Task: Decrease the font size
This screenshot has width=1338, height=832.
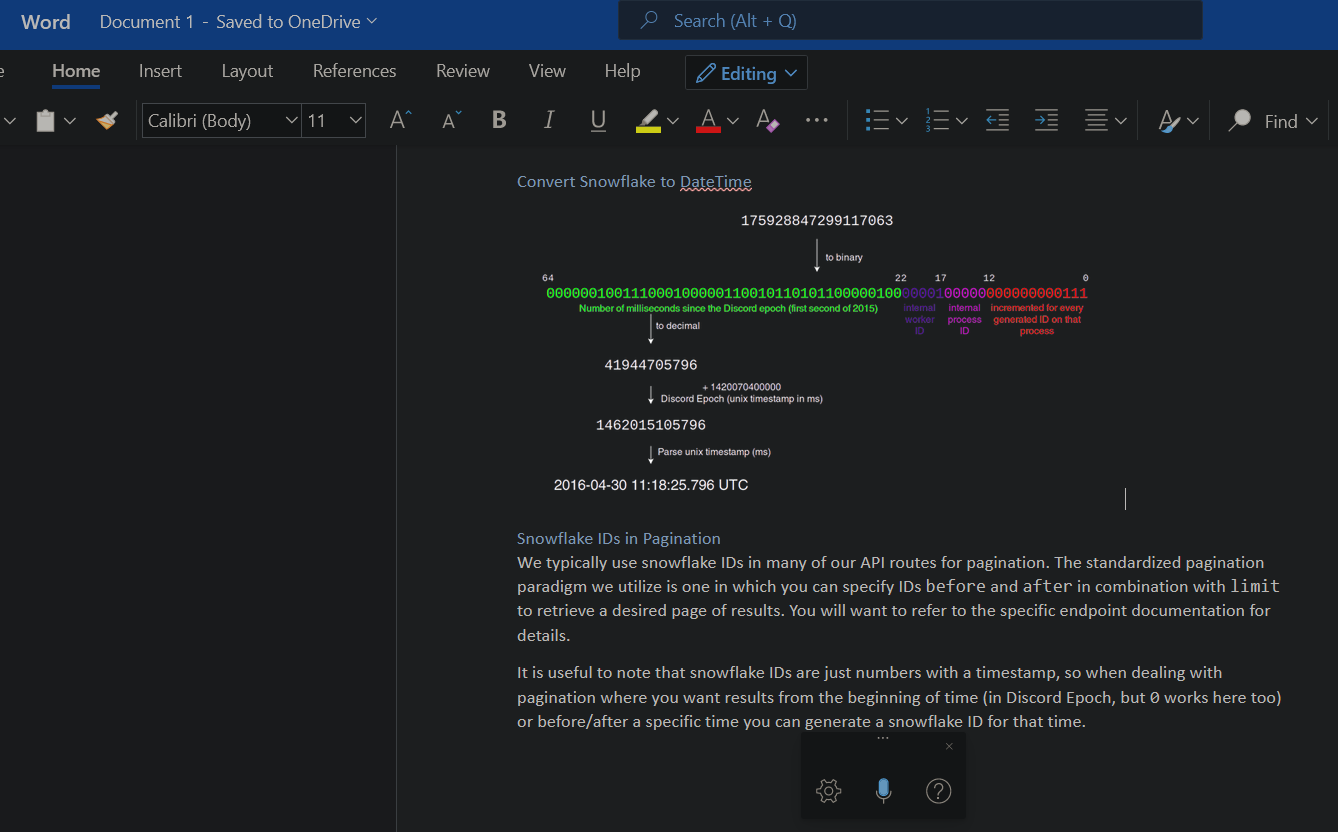Action: pyautogui.click(x=451, y=120)
